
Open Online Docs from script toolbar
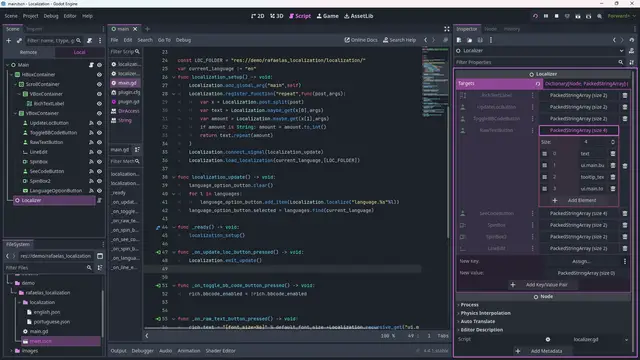(361, 40)
